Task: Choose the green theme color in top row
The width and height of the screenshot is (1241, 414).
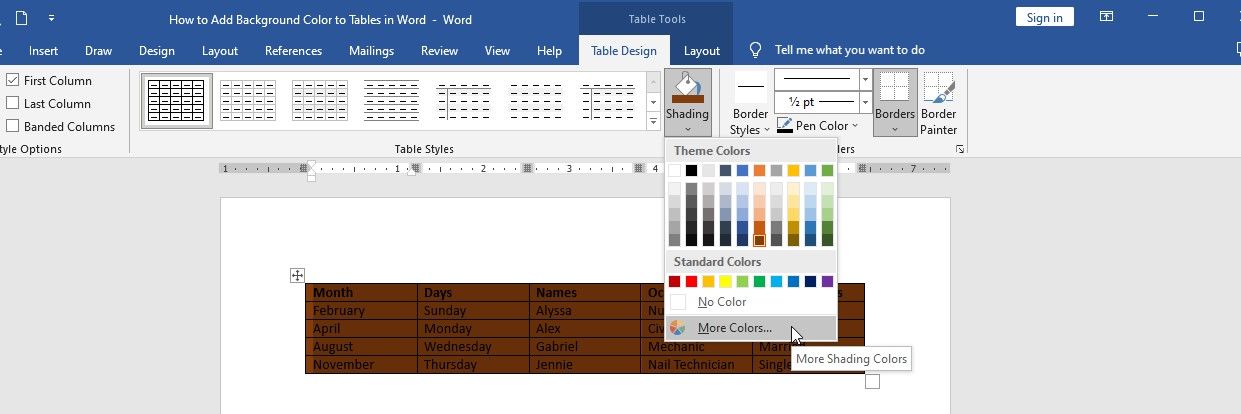Action: click(x=827, y=170)
